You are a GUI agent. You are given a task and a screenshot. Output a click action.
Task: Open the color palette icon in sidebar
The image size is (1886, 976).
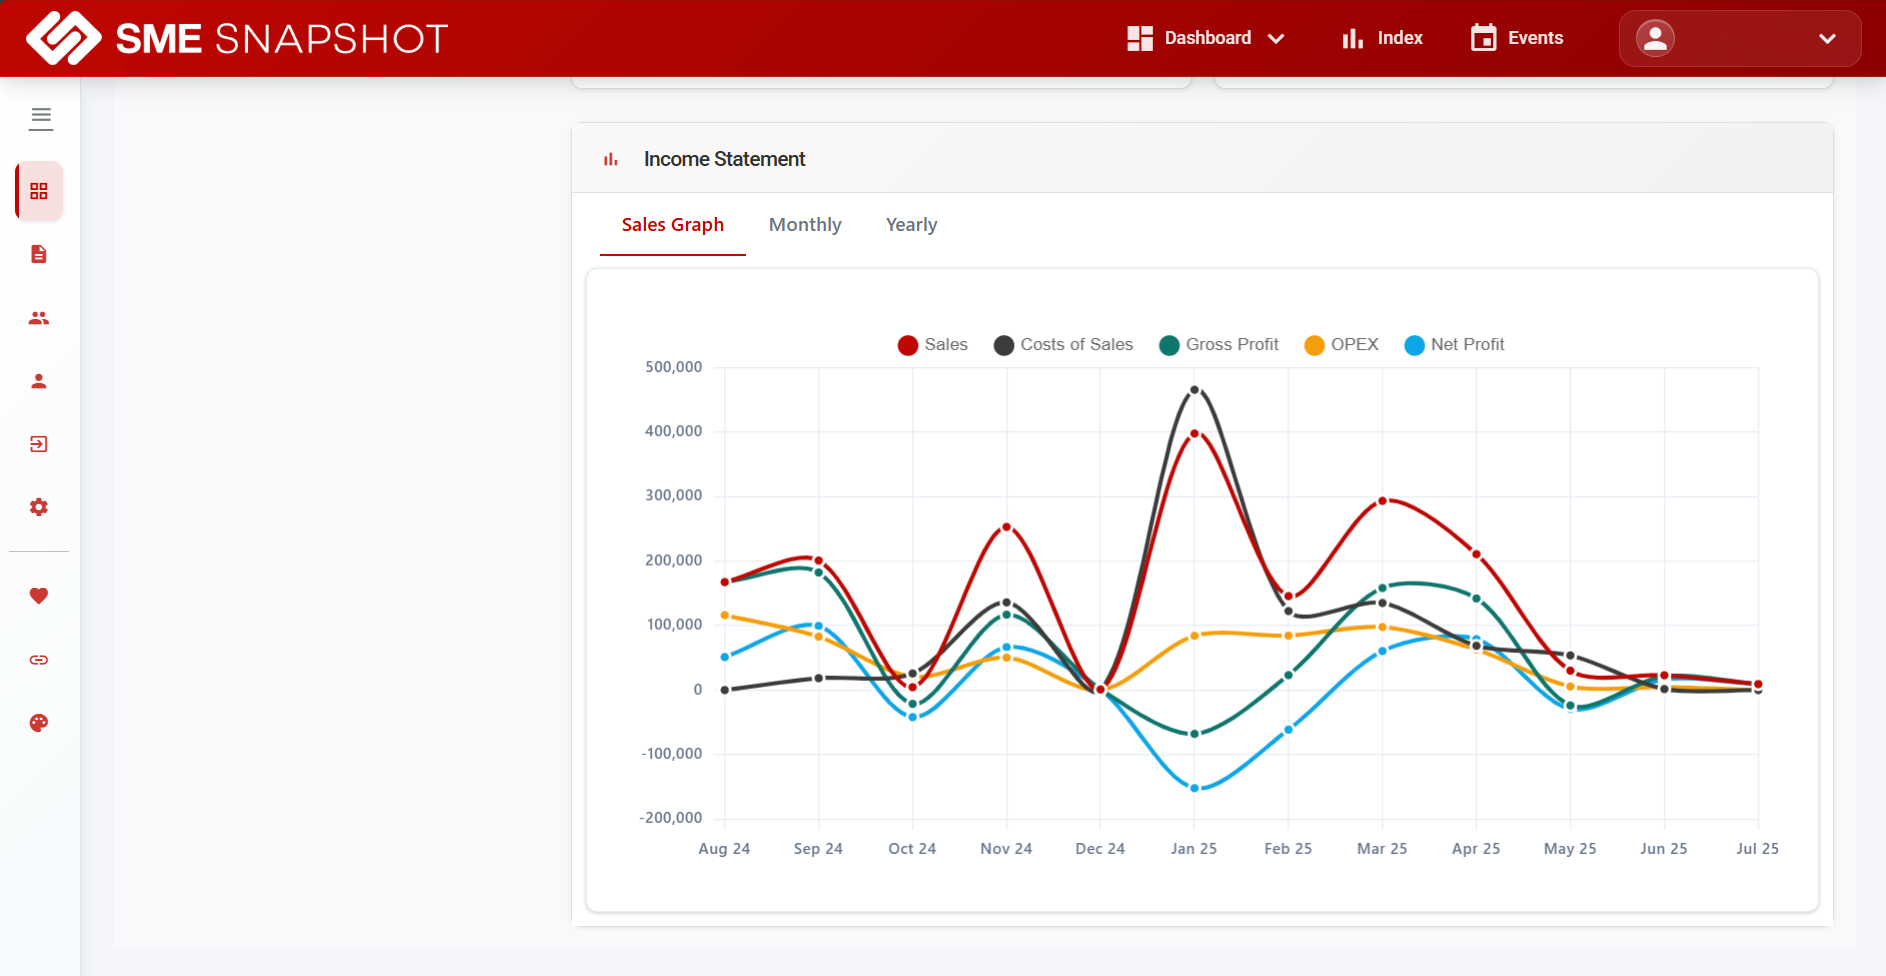[39, 723]
